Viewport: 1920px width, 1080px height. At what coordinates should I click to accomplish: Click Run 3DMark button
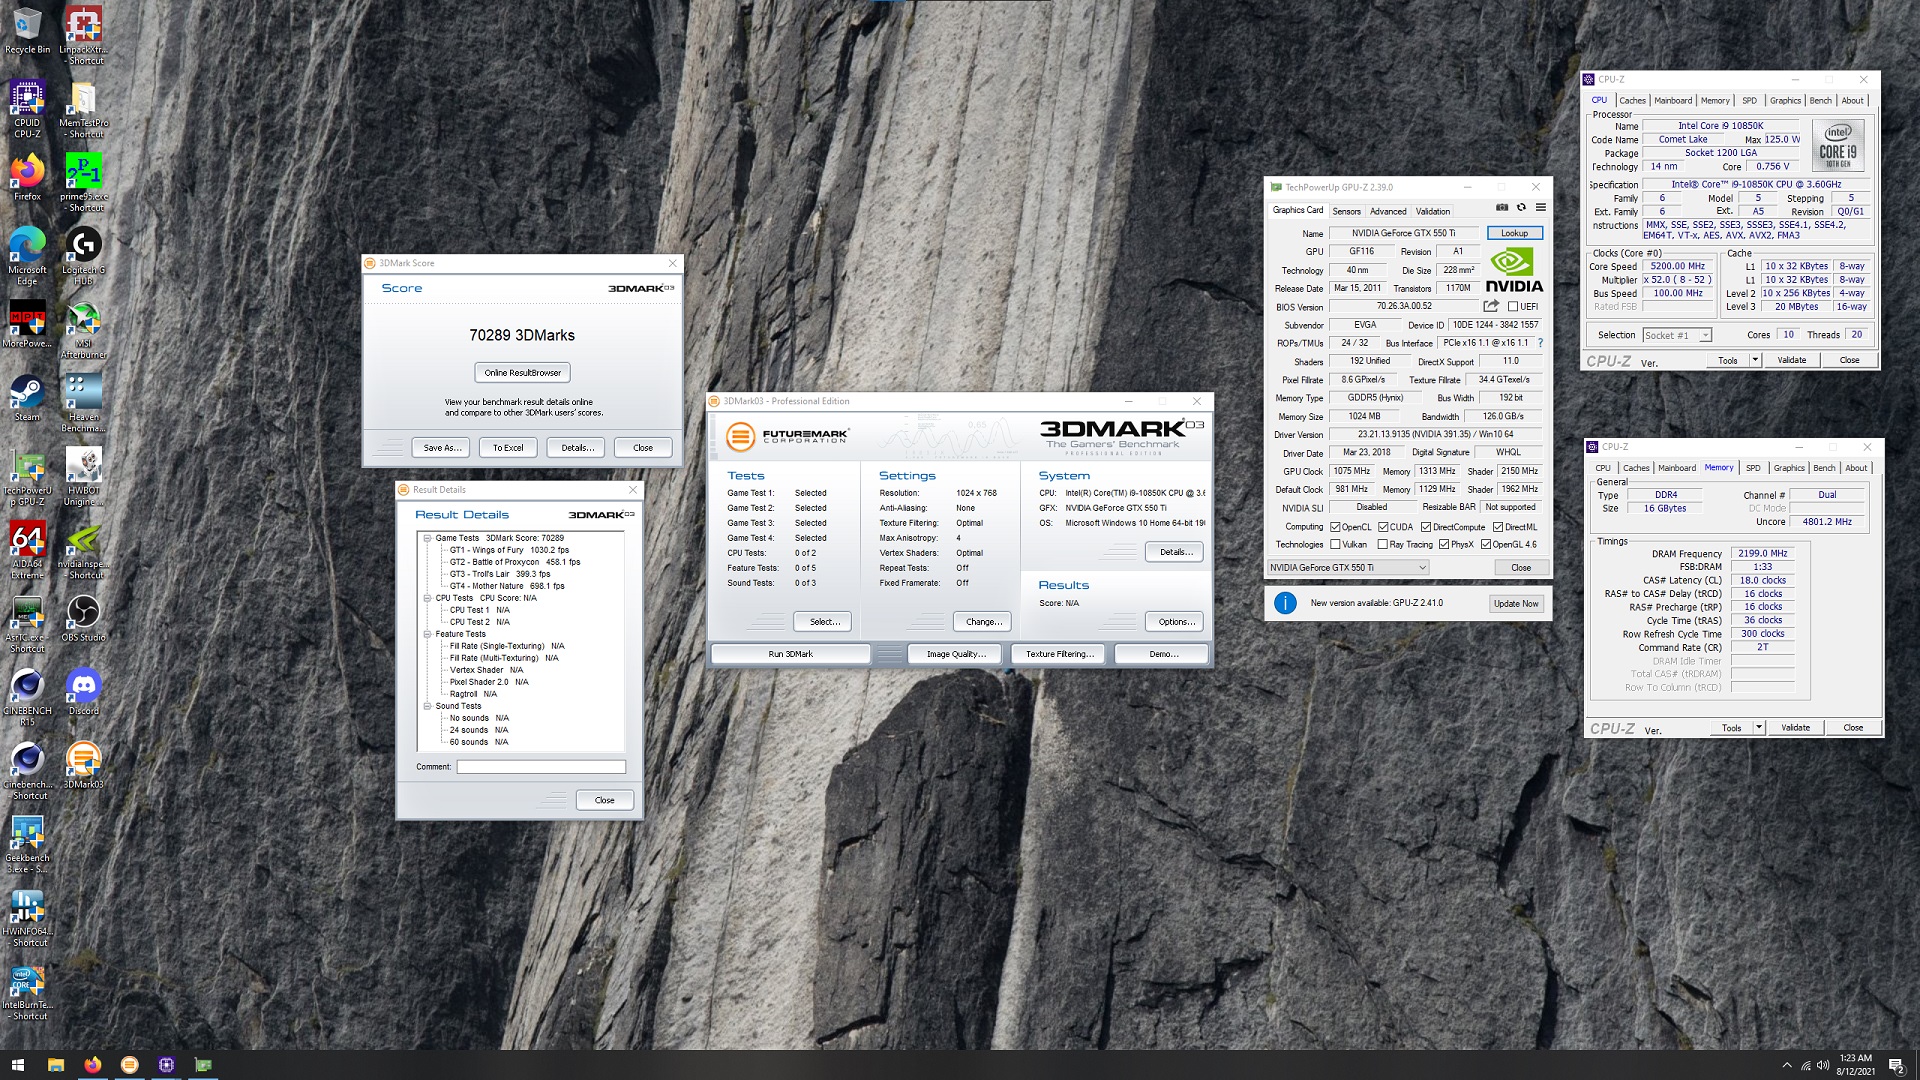click(x=790, y=654)
